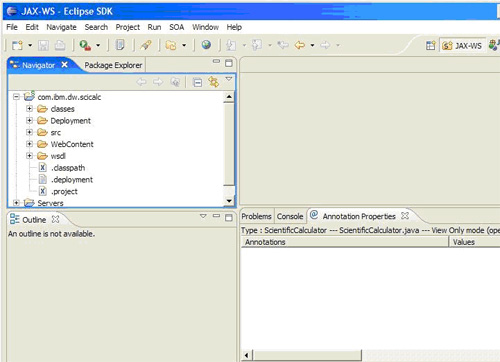Open the New wizard dropdown arrow
Screen dimensions: 500x362
coord(30,45)
